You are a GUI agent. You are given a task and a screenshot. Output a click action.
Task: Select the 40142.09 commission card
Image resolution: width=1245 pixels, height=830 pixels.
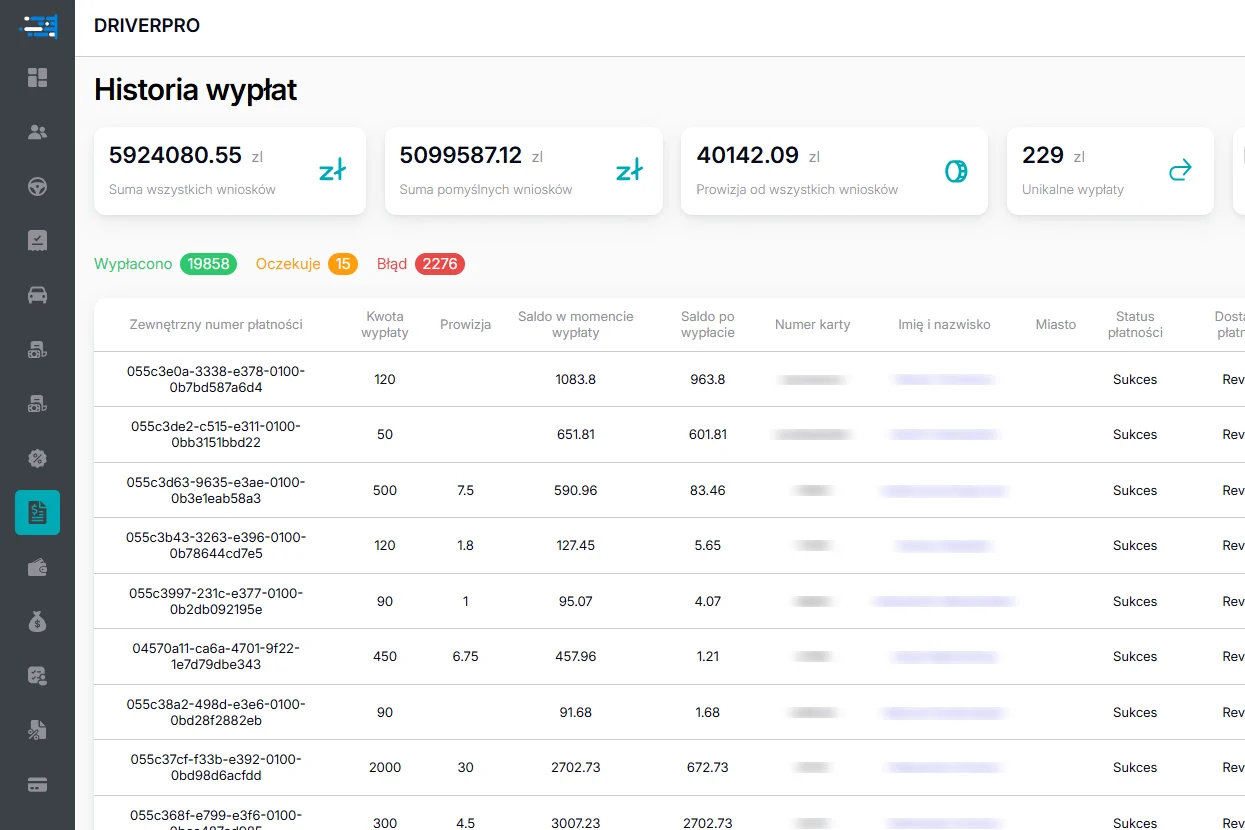[x=834, y=171]
